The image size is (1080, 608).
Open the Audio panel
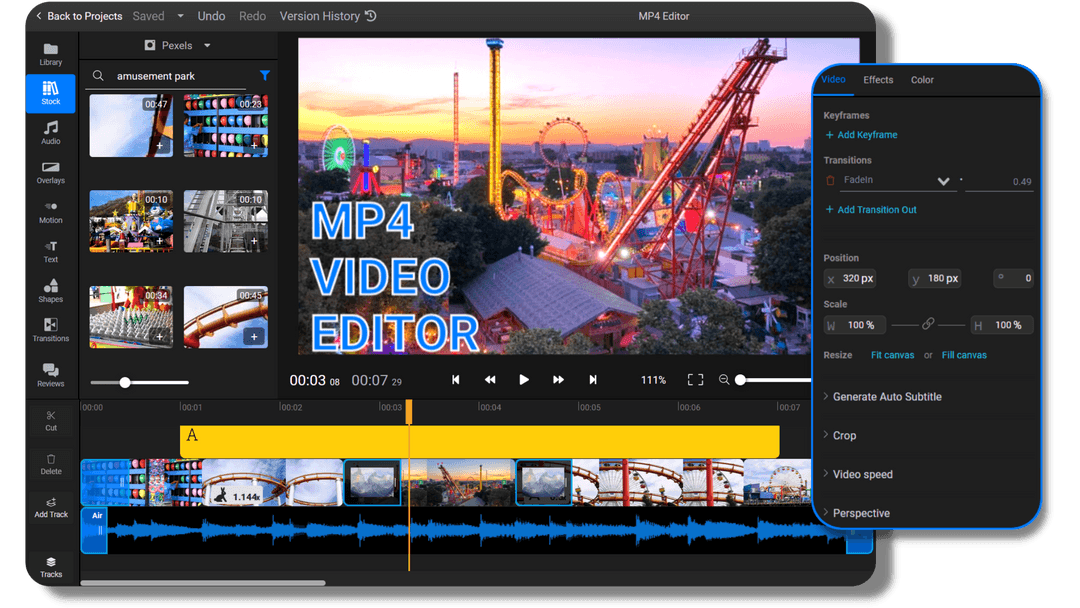click(50, 133)
